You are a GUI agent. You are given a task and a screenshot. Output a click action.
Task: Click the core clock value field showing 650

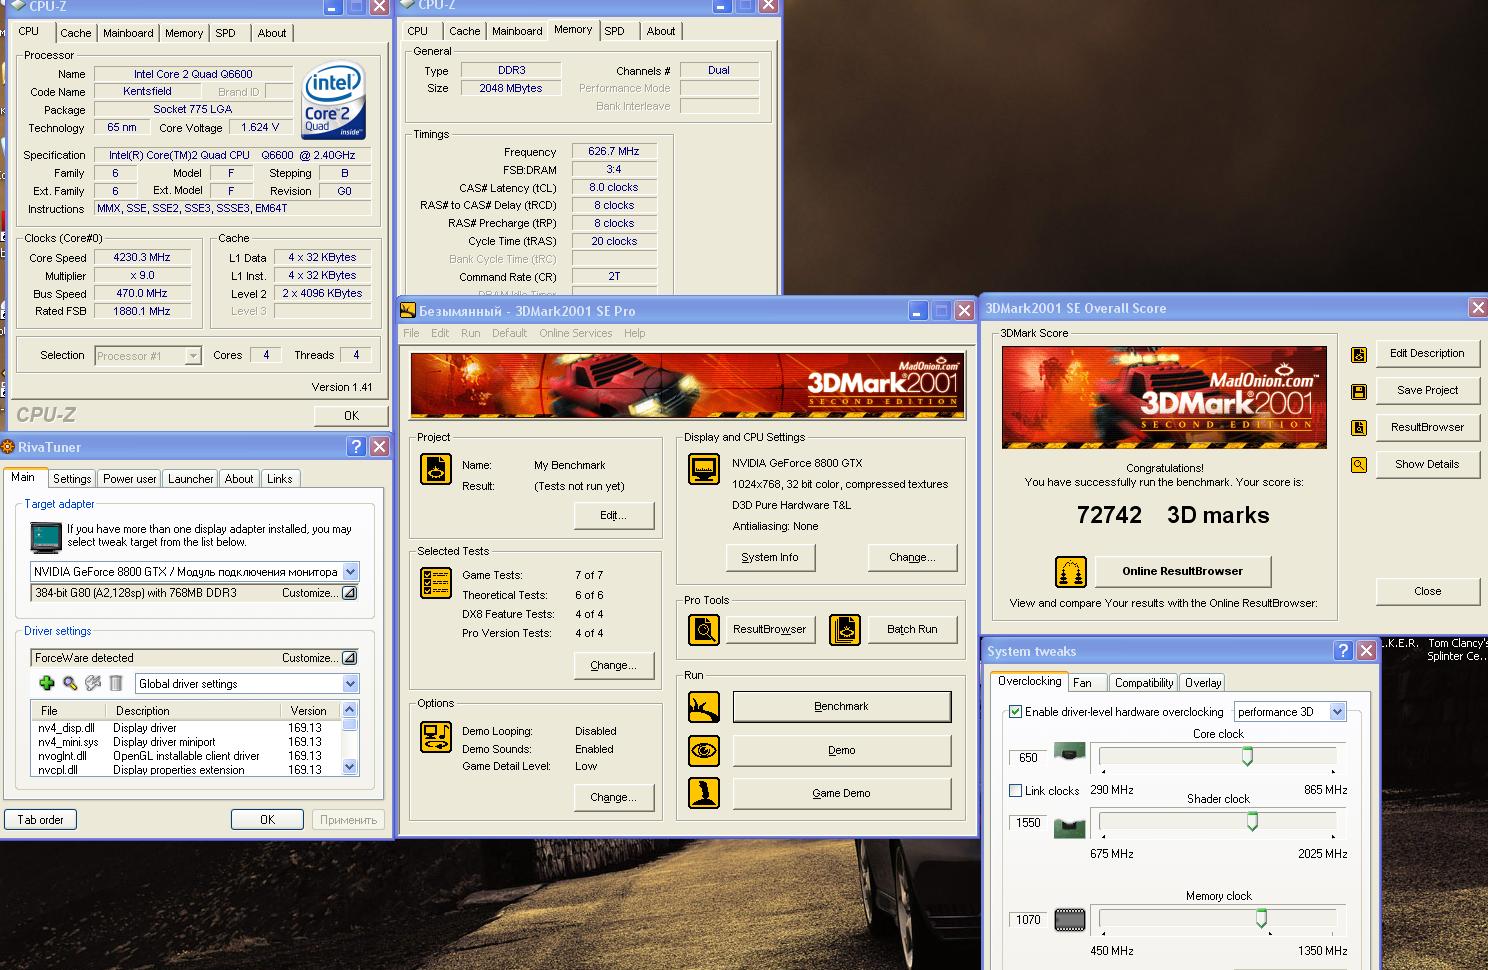click(x=1028, y=758)
